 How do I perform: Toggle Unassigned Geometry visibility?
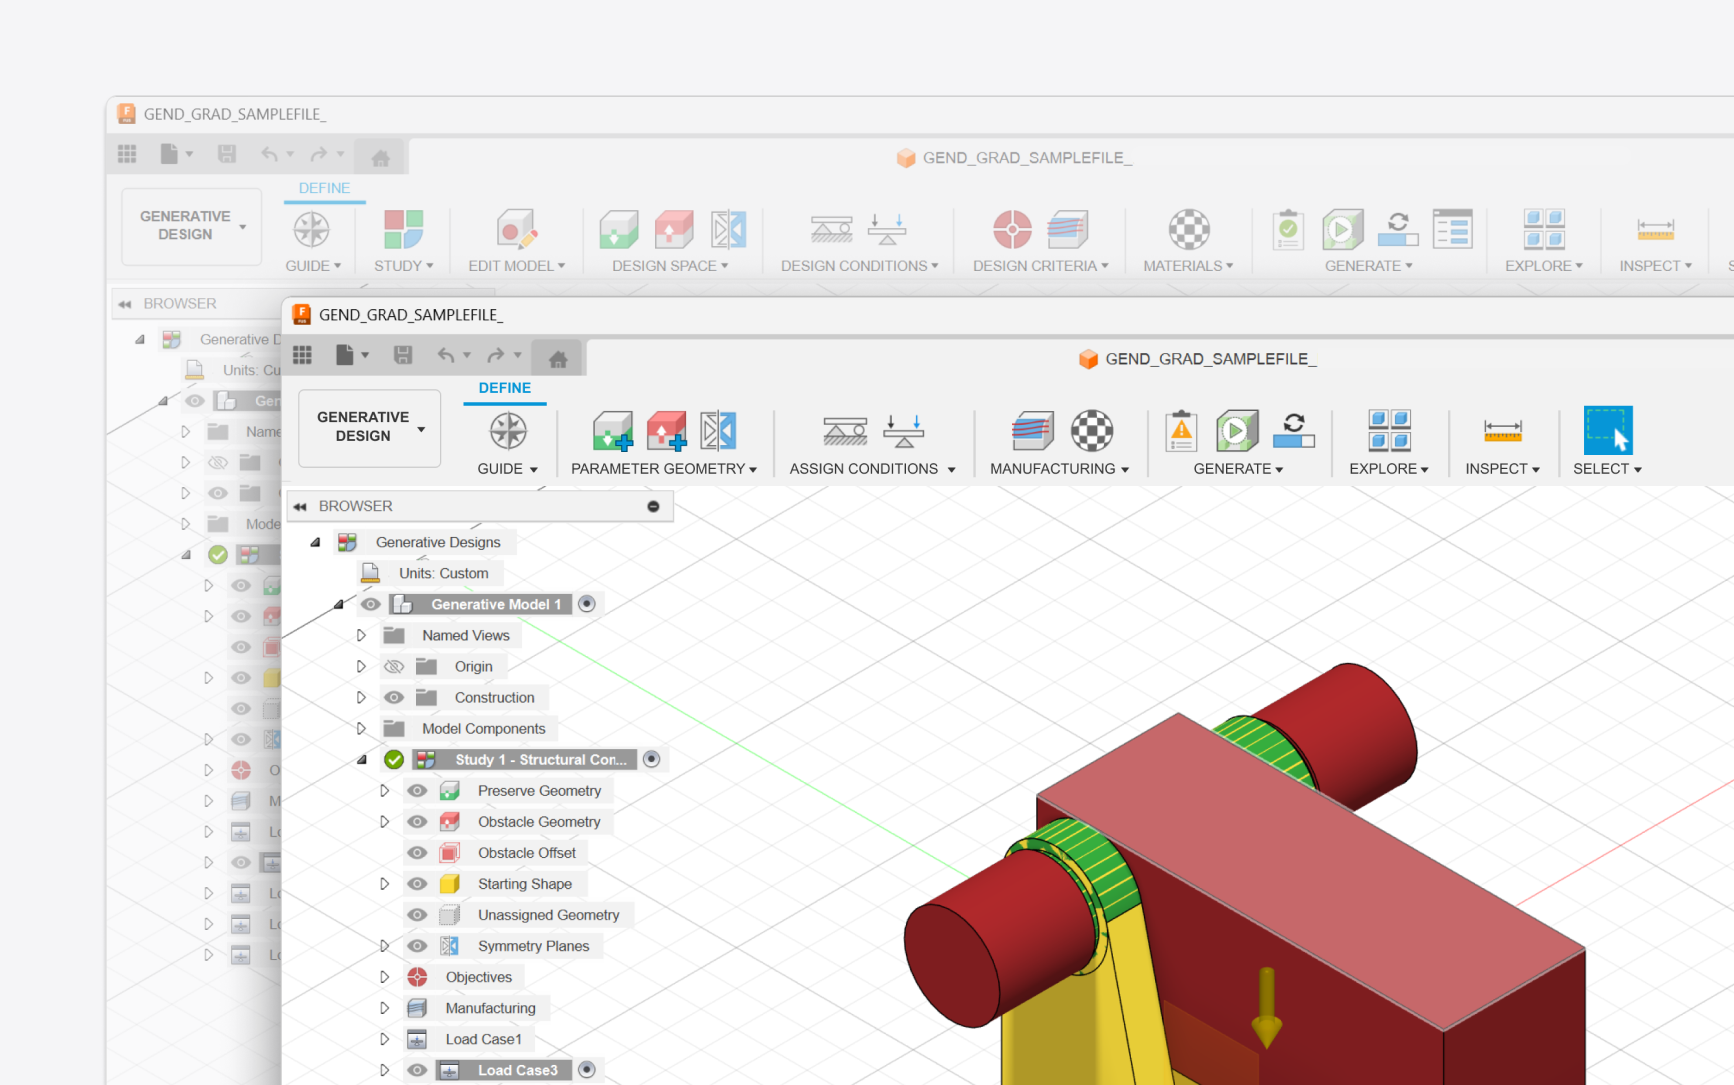[x=417, y=914]
